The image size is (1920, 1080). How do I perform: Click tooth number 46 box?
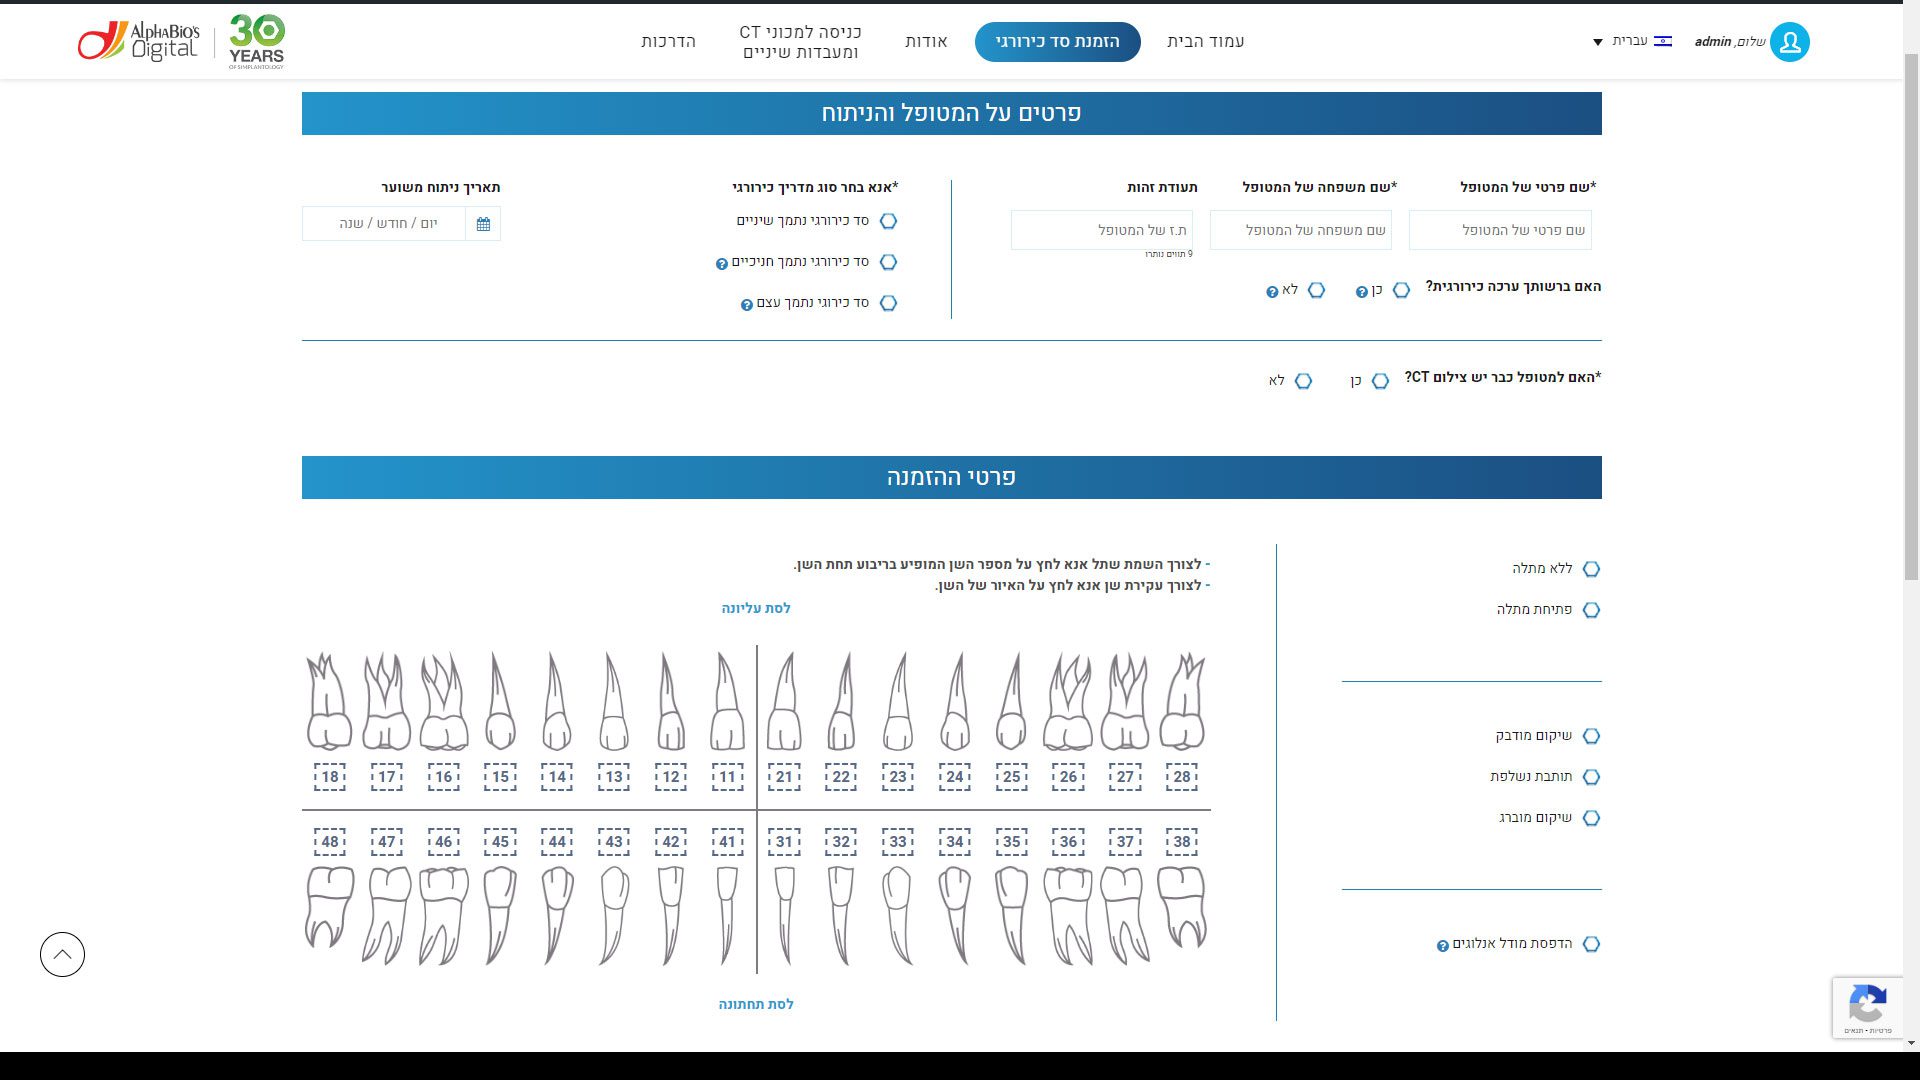(x=443, y=841)
